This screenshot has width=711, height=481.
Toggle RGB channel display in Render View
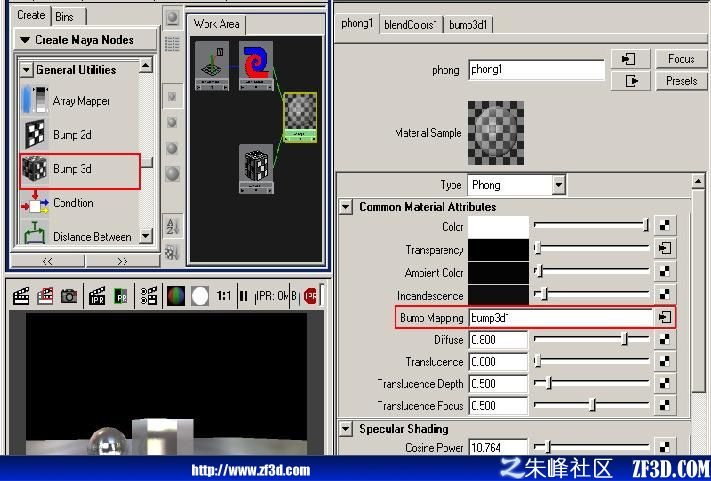[x=176, y=296]
